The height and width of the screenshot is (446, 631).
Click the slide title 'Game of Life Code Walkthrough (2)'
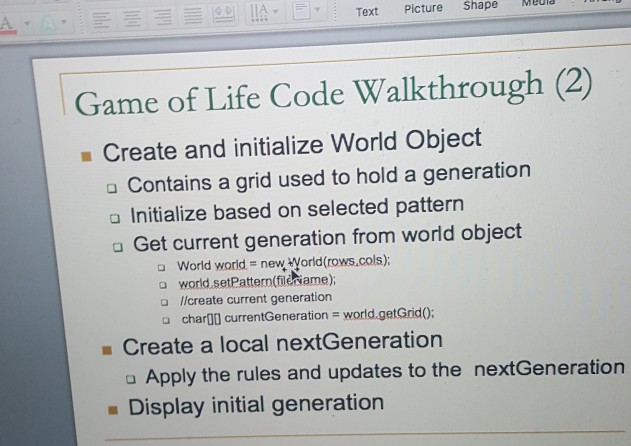click(x=334, y=92)
